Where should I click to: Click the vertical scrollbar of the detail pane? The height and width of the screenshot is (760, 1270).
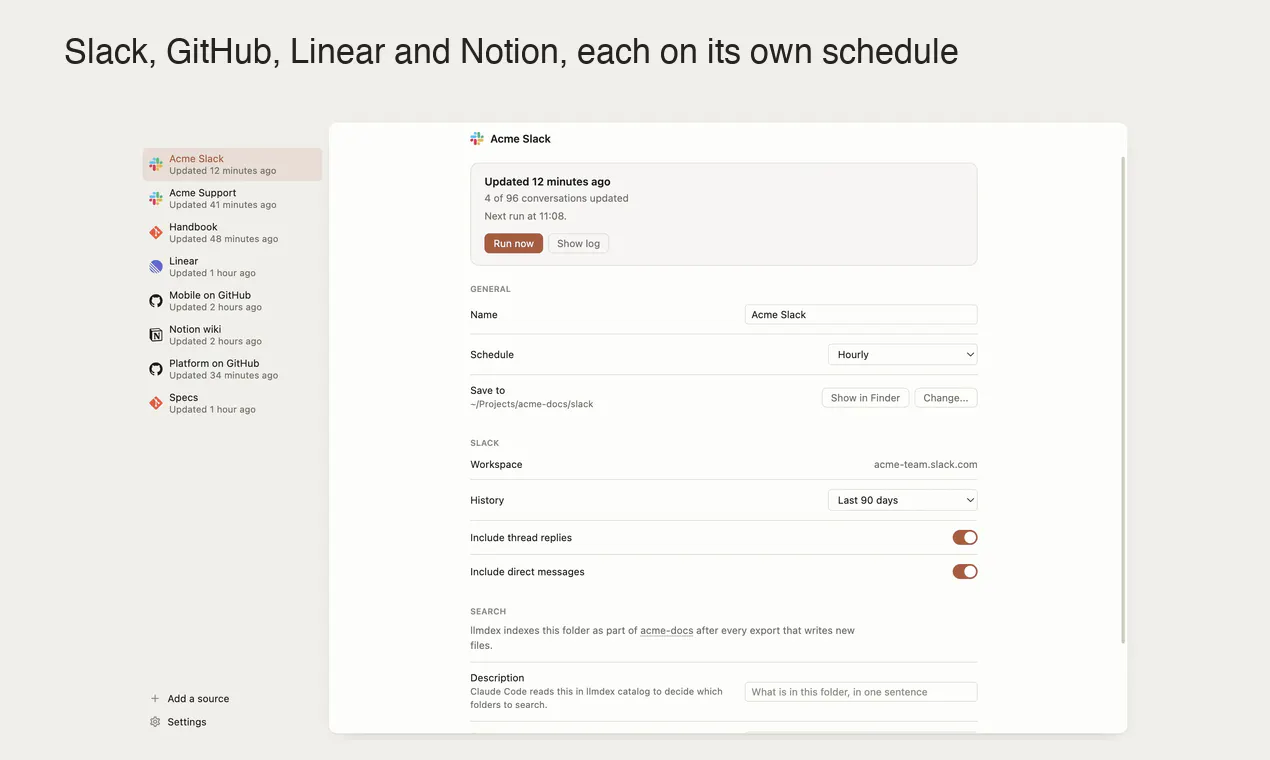tap(1122, 400)
